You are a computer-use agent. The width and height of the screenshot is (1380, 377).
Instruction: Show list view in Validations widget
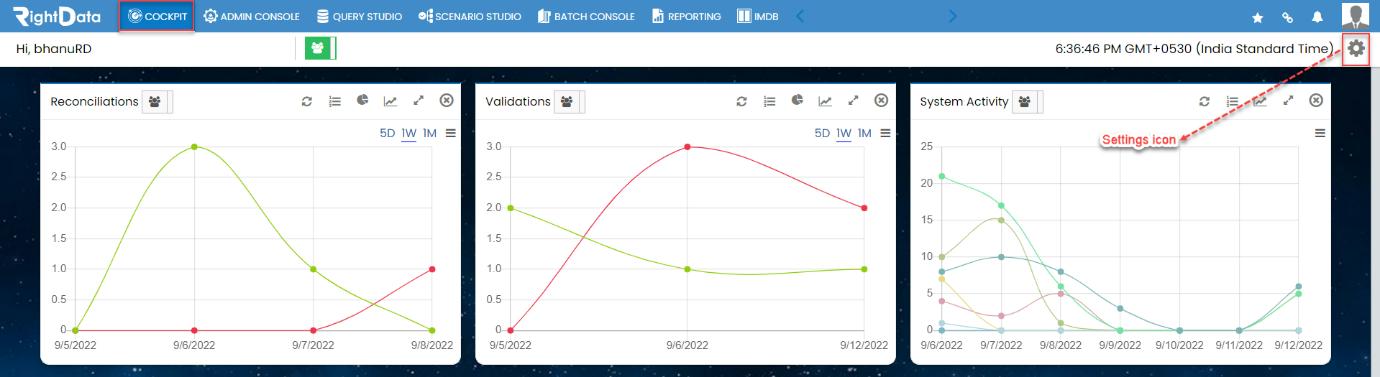pos(770,101)
